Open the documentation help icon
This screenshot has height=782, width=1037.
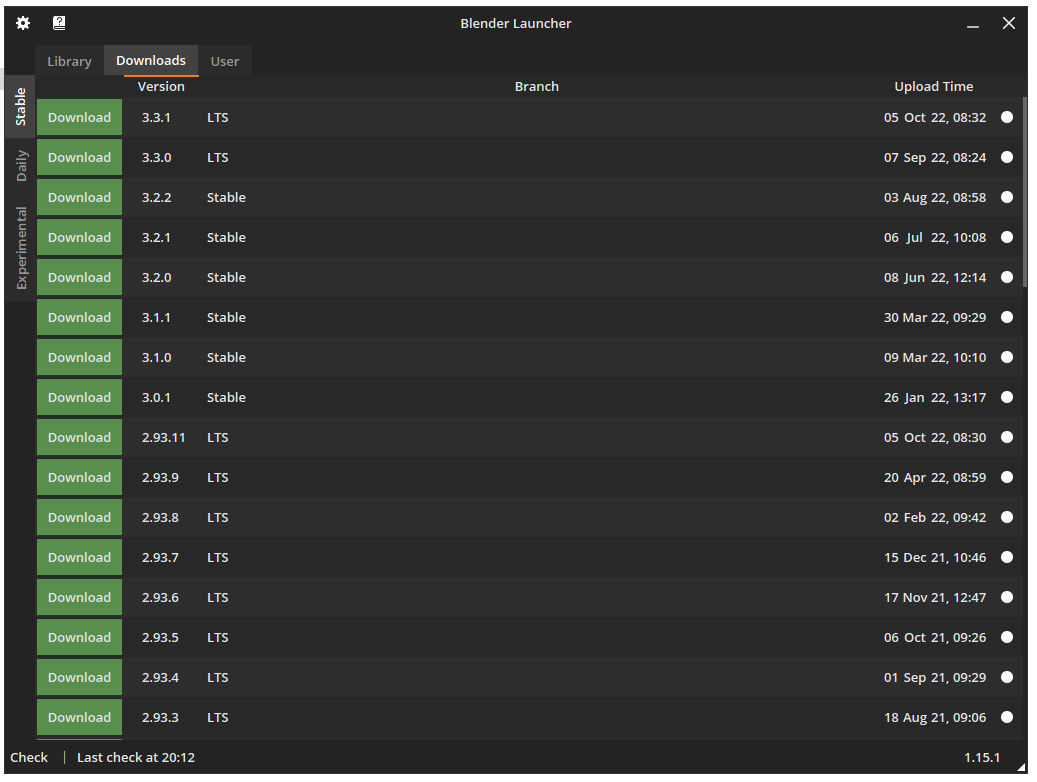59,23
